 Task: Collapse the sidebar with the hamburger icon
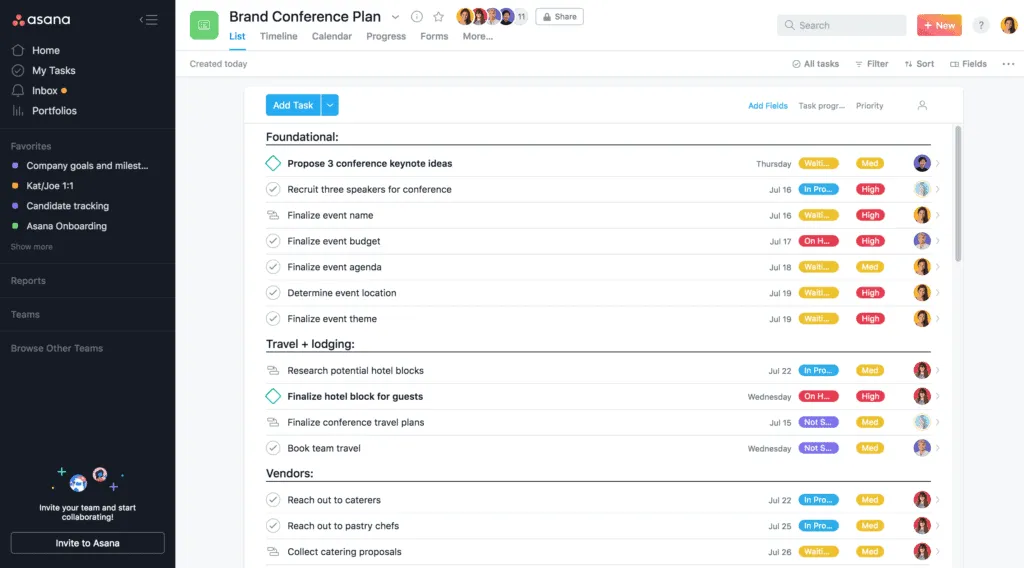[x=148, y=19]
